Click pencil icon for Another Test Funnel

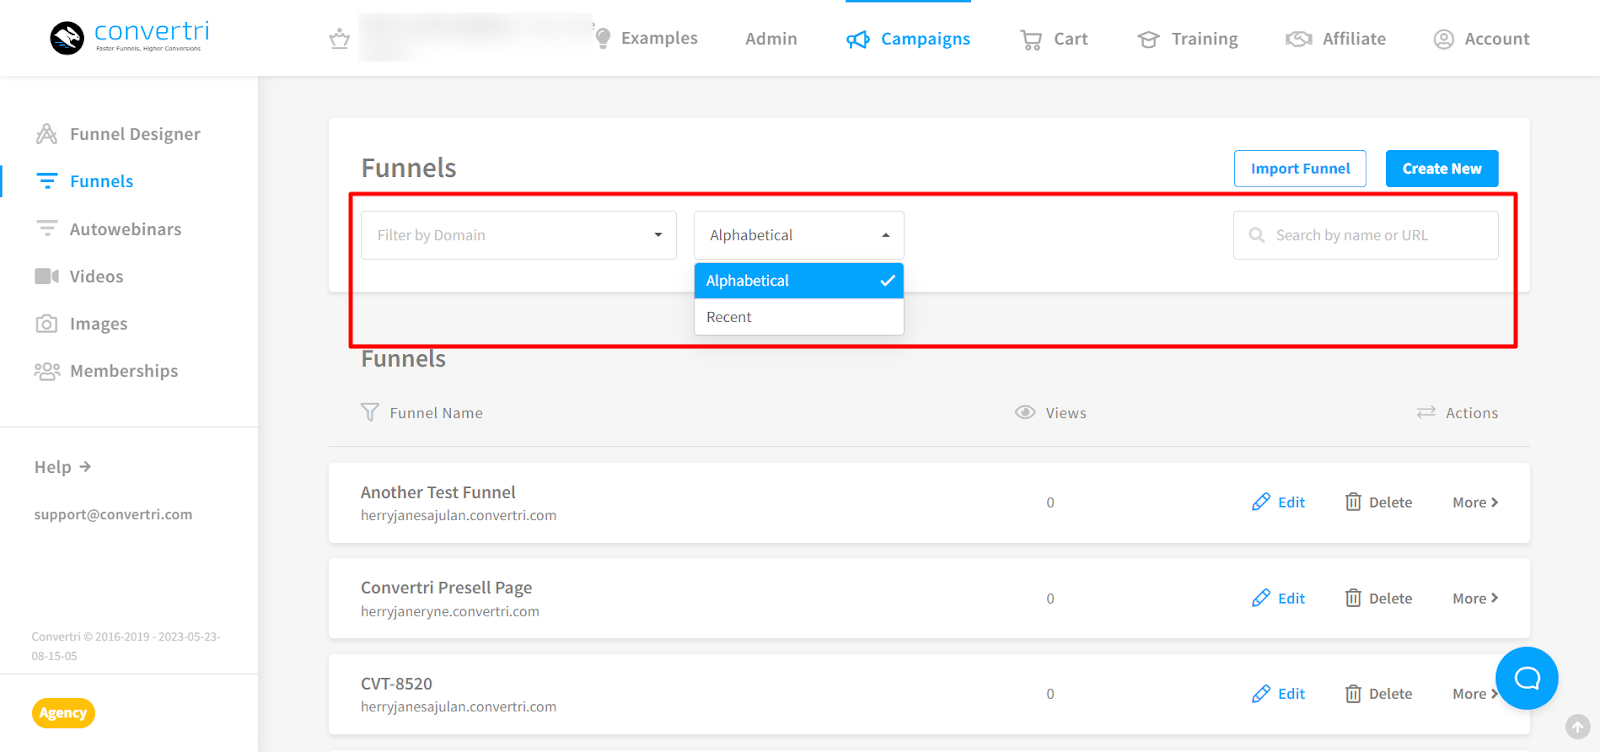click(1261, 502)
